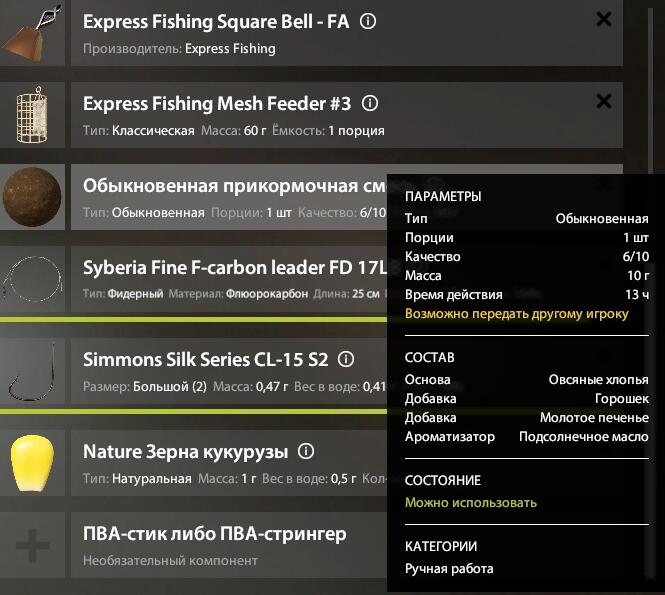Image resolution: width=665 pixels, height=595 pixels.
Task: Select the F-carbon leader line thumbnail
Action: (x=32, y=279)
